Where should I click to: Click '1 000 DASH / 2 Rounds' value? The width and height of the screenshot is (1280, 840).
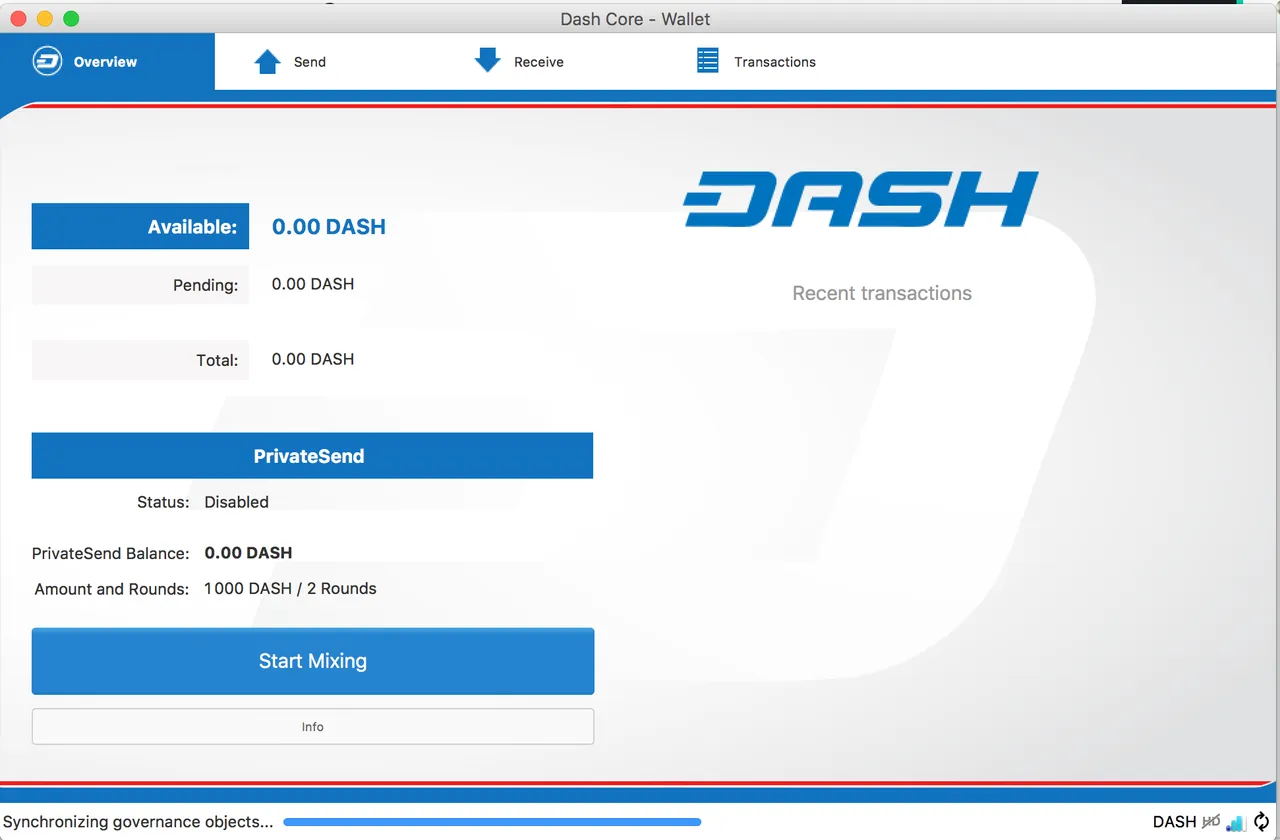pyautogui.click(x=290, y=589)
